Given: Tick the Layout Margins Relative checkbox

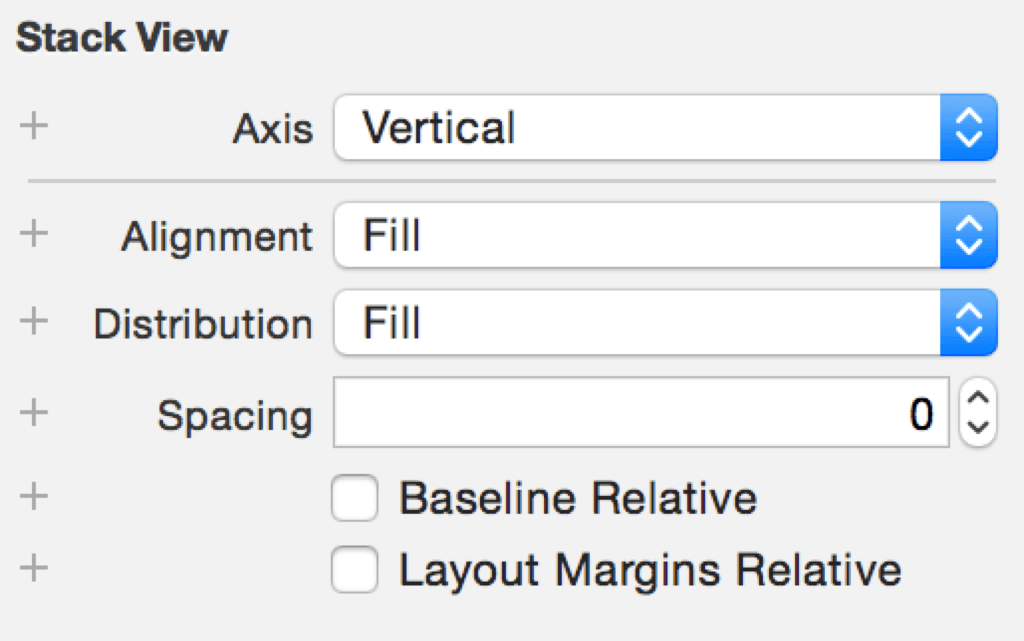Looking at the screenshot, I should coord(355,570).
